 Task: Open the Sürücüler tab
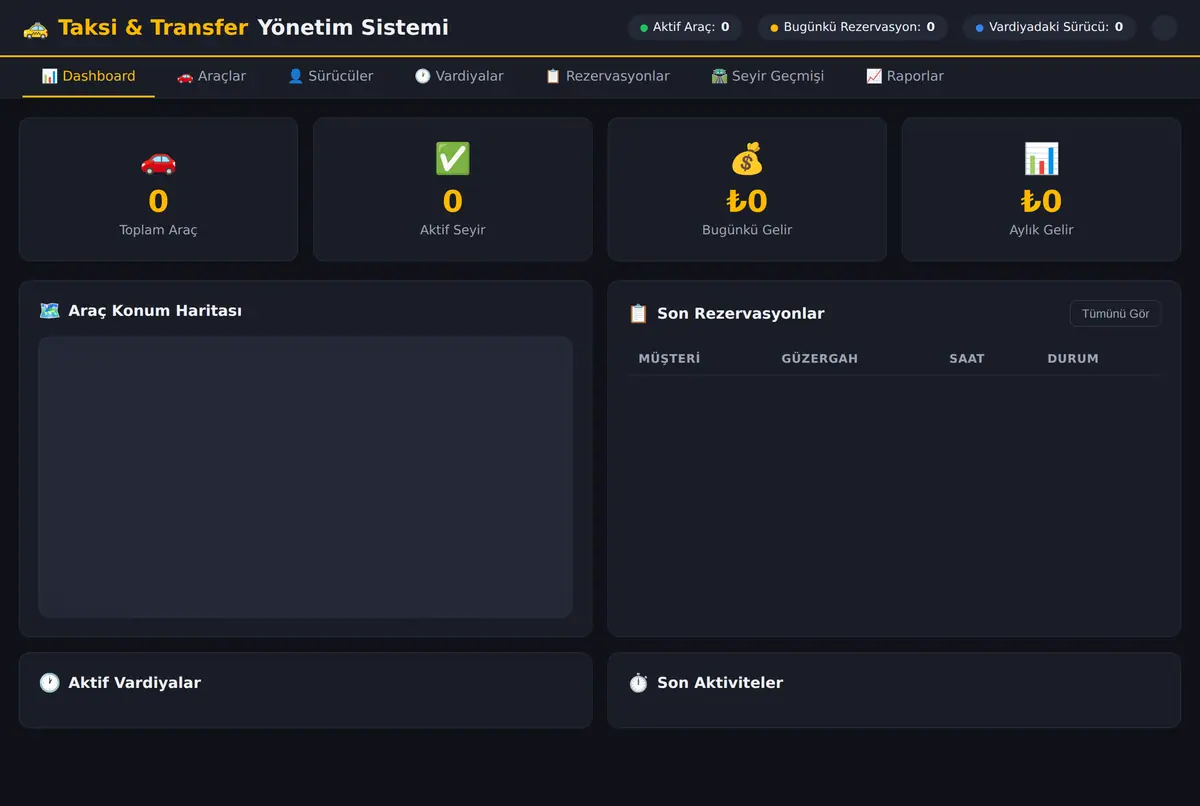[330, 76]
